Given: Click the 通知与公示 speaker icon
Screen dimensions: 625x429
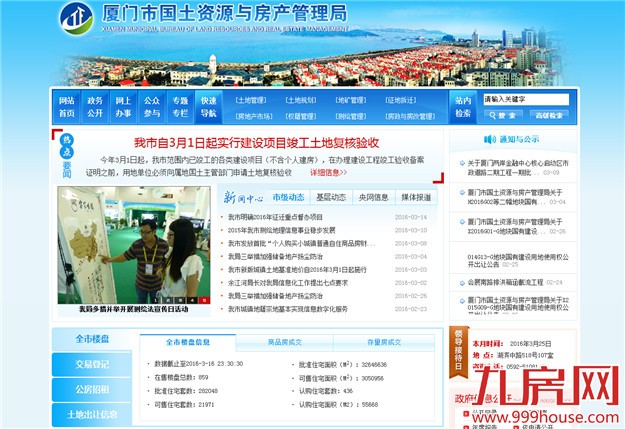Looking at the screenshot, I should click(489, 139).
